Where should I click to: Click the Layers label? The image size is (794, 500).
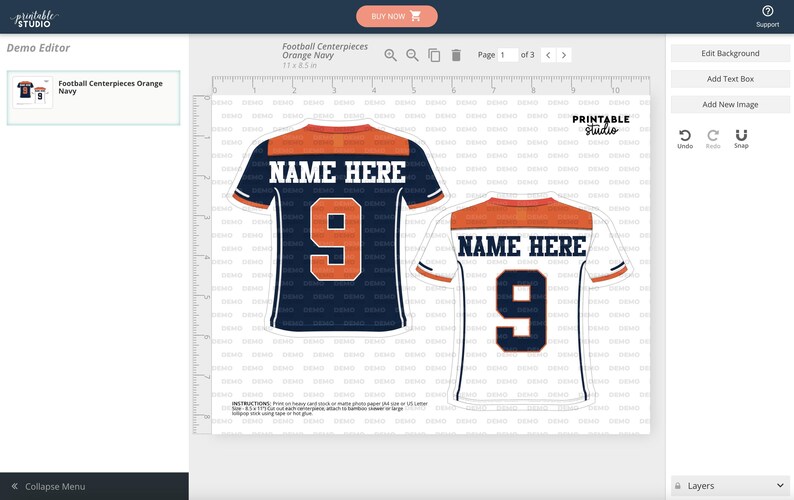tap(701, 486)
